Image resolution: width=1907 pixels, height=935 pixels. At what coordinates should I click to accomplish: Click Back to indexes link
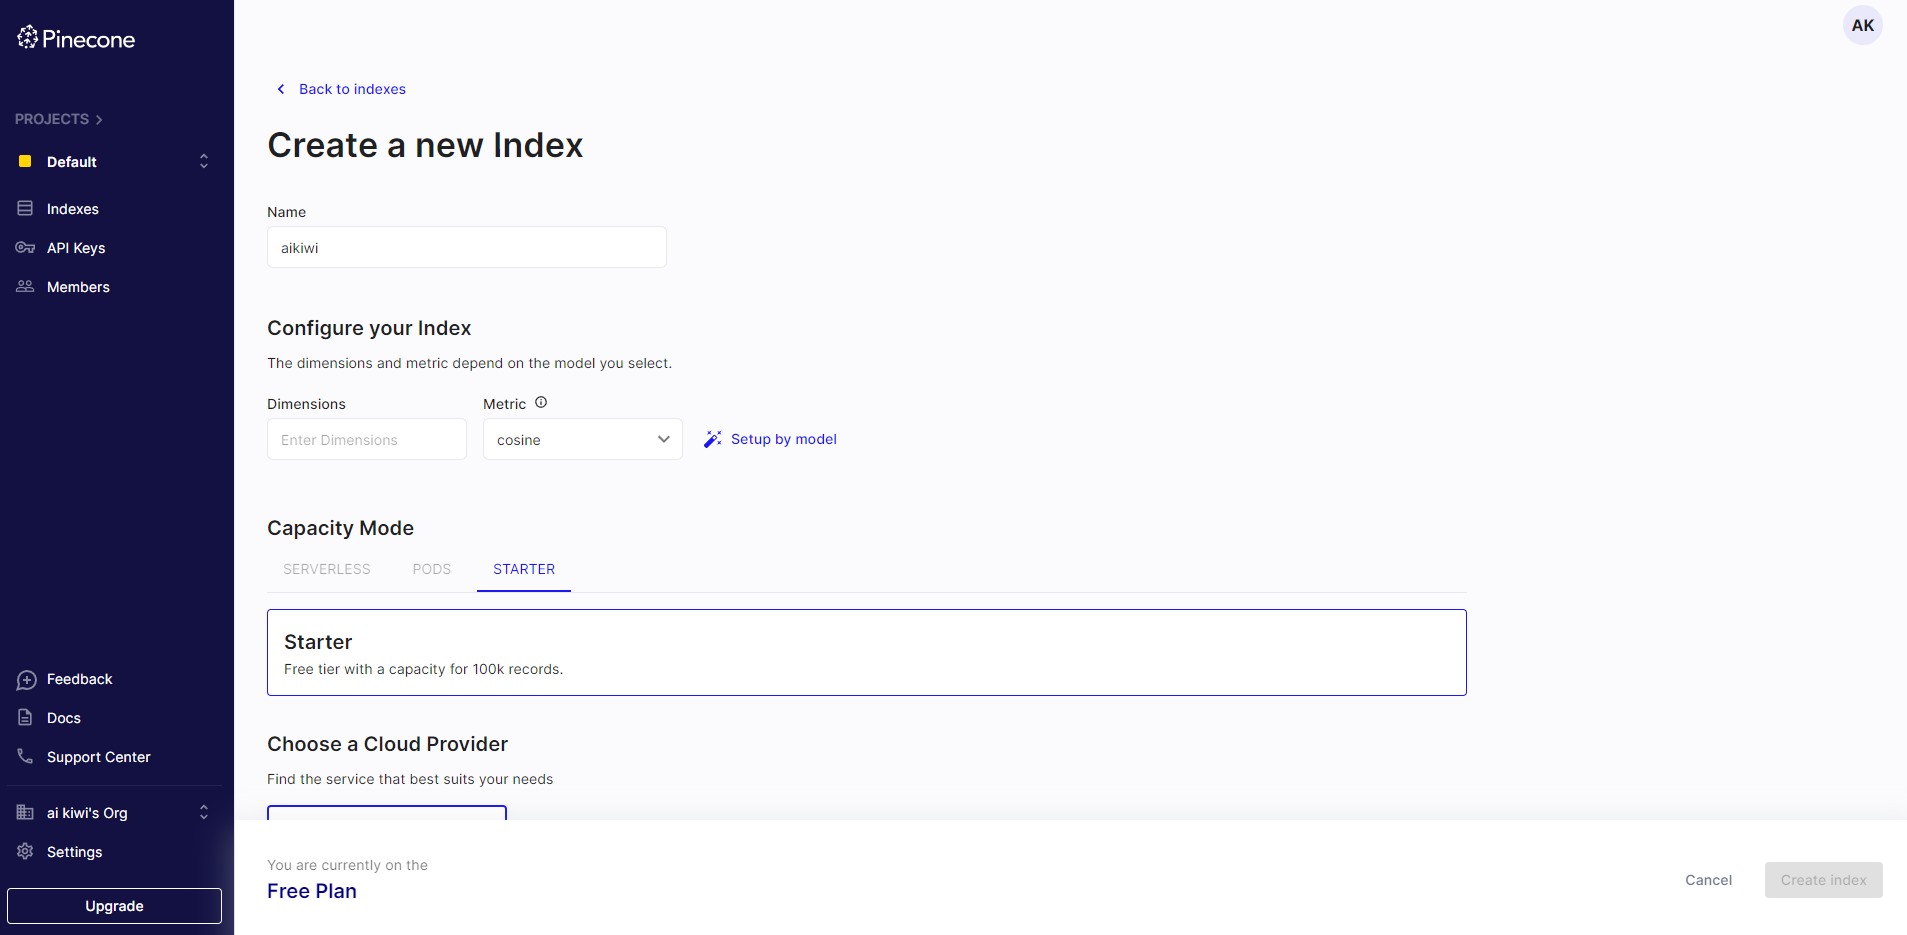tap(352, 89)
